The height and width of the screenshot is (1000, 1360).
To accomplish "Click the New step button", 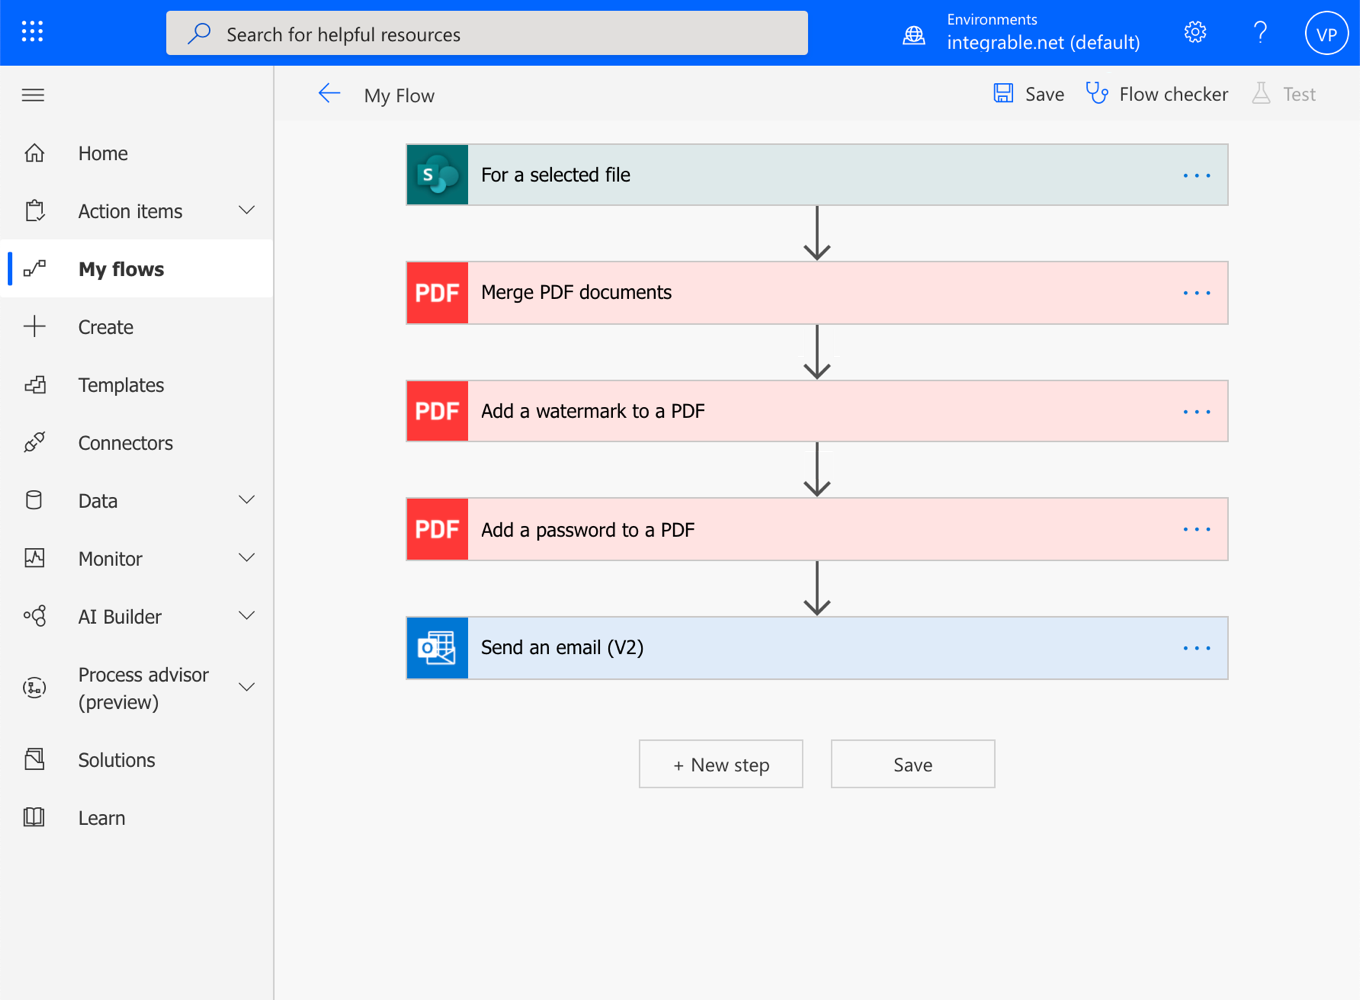I will click(721, 765).
